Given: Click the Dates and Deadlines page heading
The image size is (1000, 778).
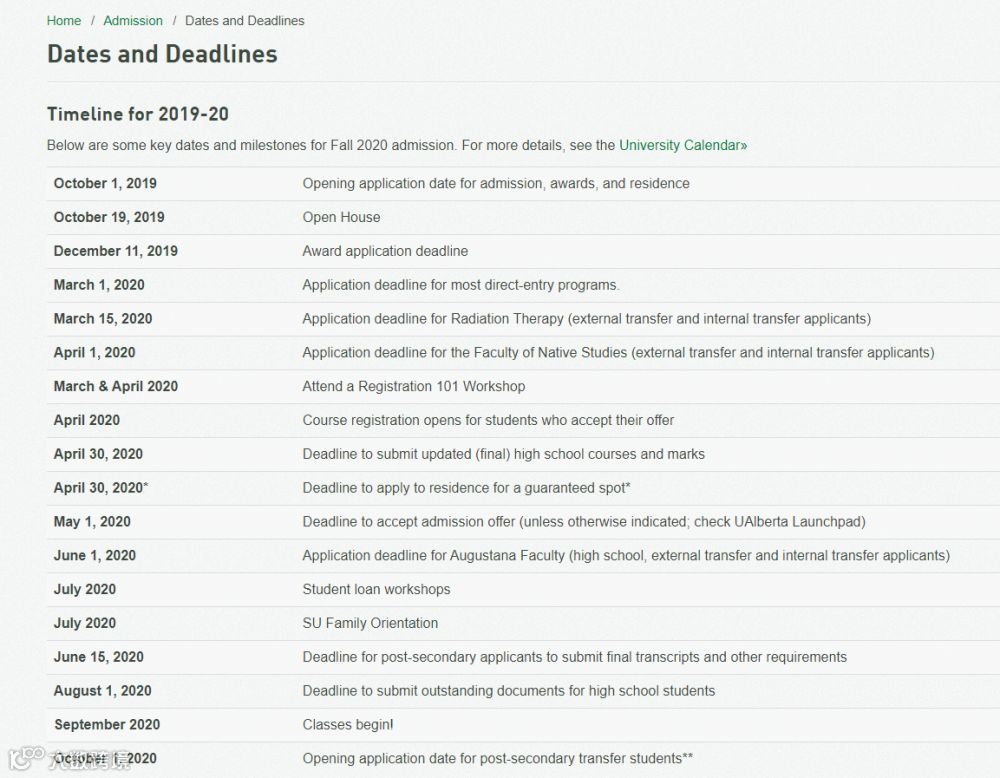Looking at the screenshot, I should coord(163,54).
